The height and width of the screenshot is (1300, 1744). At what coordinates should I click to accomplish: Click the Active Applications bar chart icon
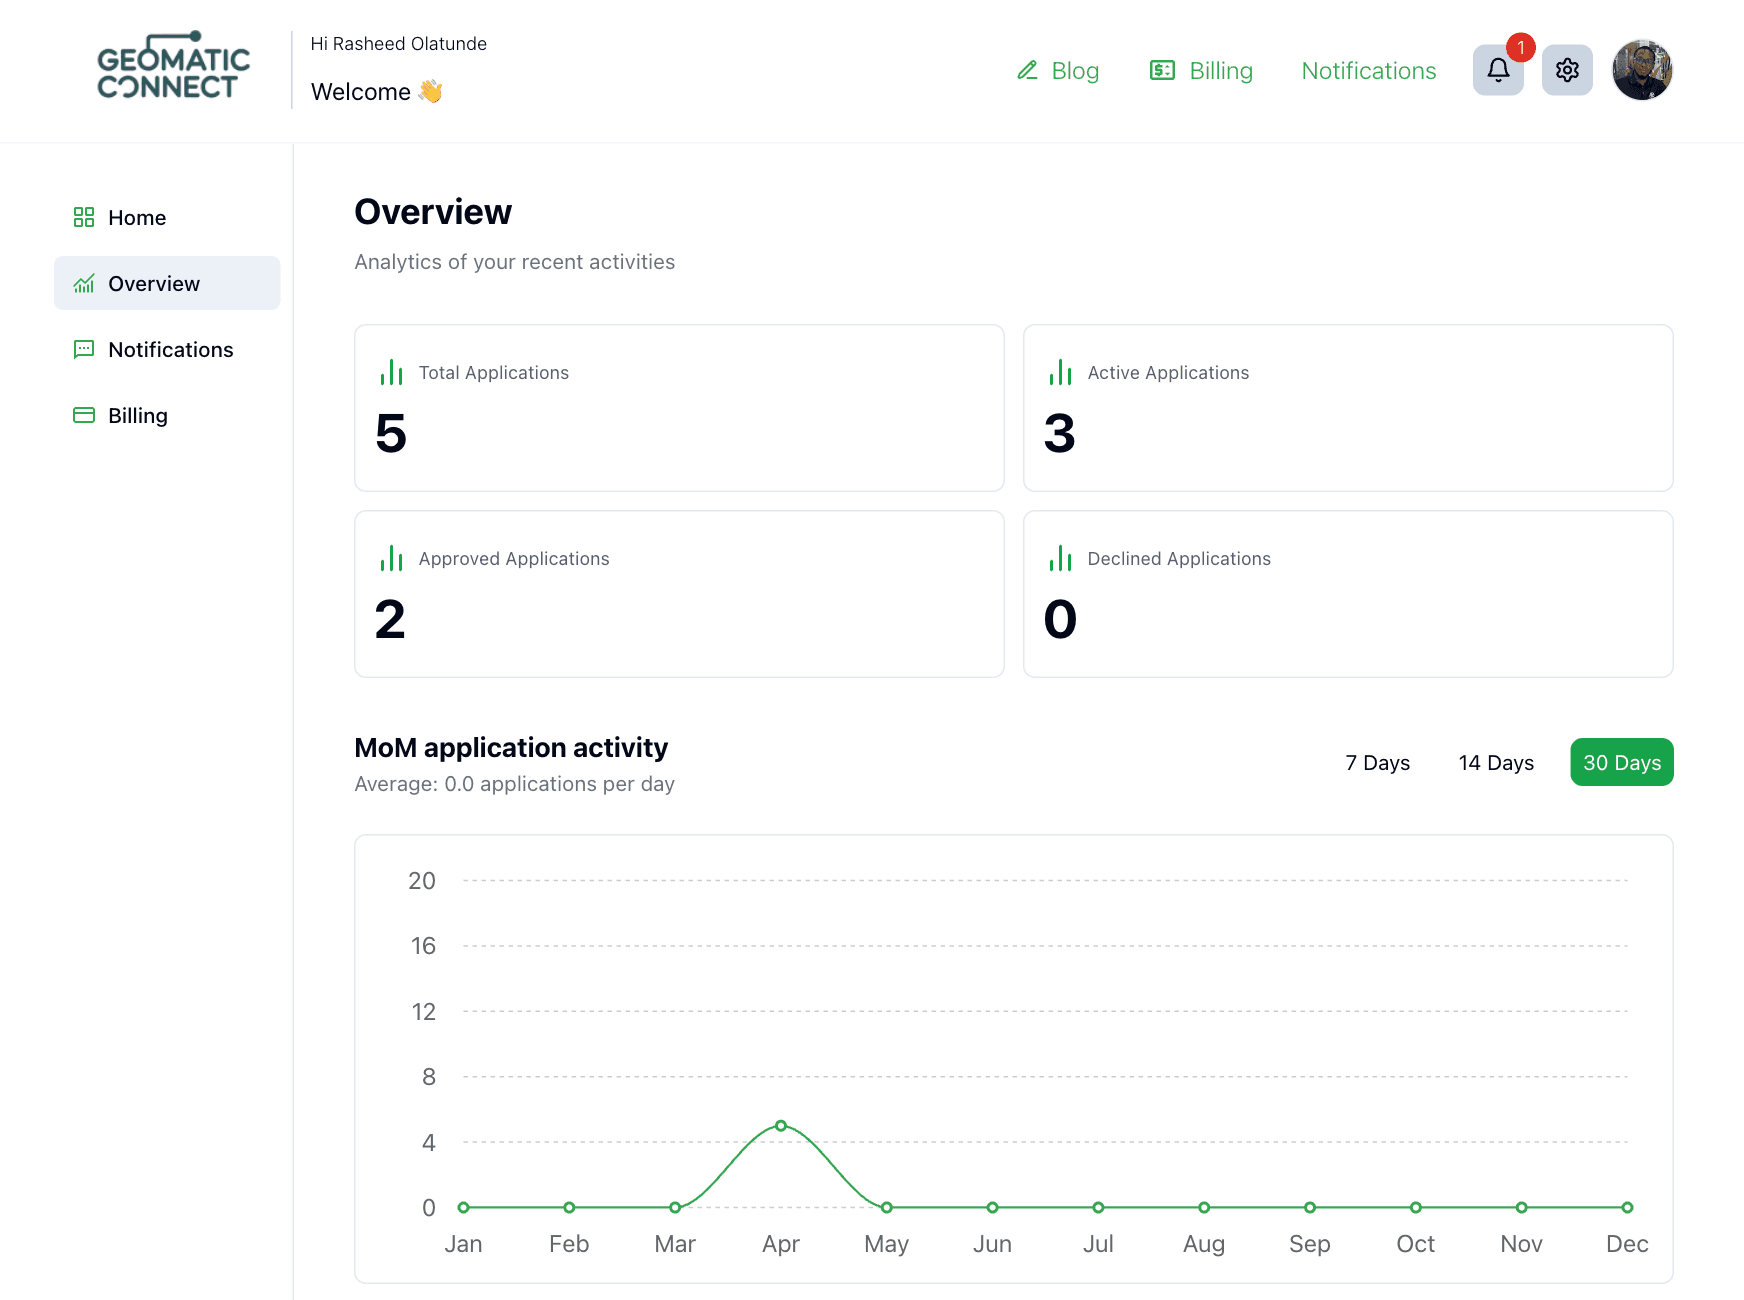click(x=1060, y=373)
